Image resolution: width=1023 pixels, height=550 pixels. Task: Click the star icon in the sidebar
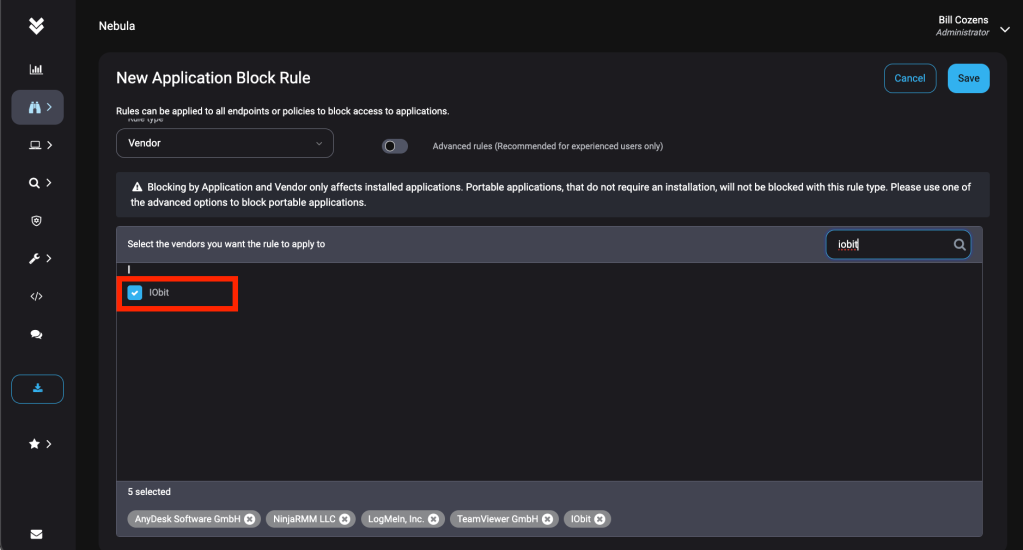click(x=35, y=444)
